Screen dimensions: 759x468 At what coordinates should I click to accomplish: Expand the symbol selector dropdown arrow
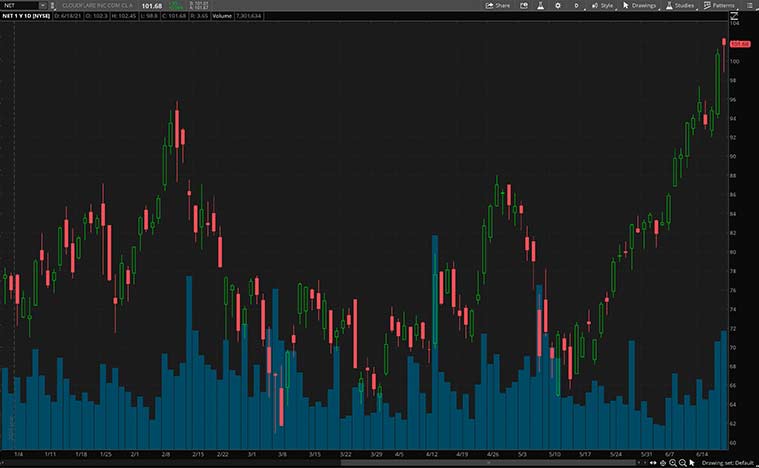pyautogui.click(x=42, y=5)
